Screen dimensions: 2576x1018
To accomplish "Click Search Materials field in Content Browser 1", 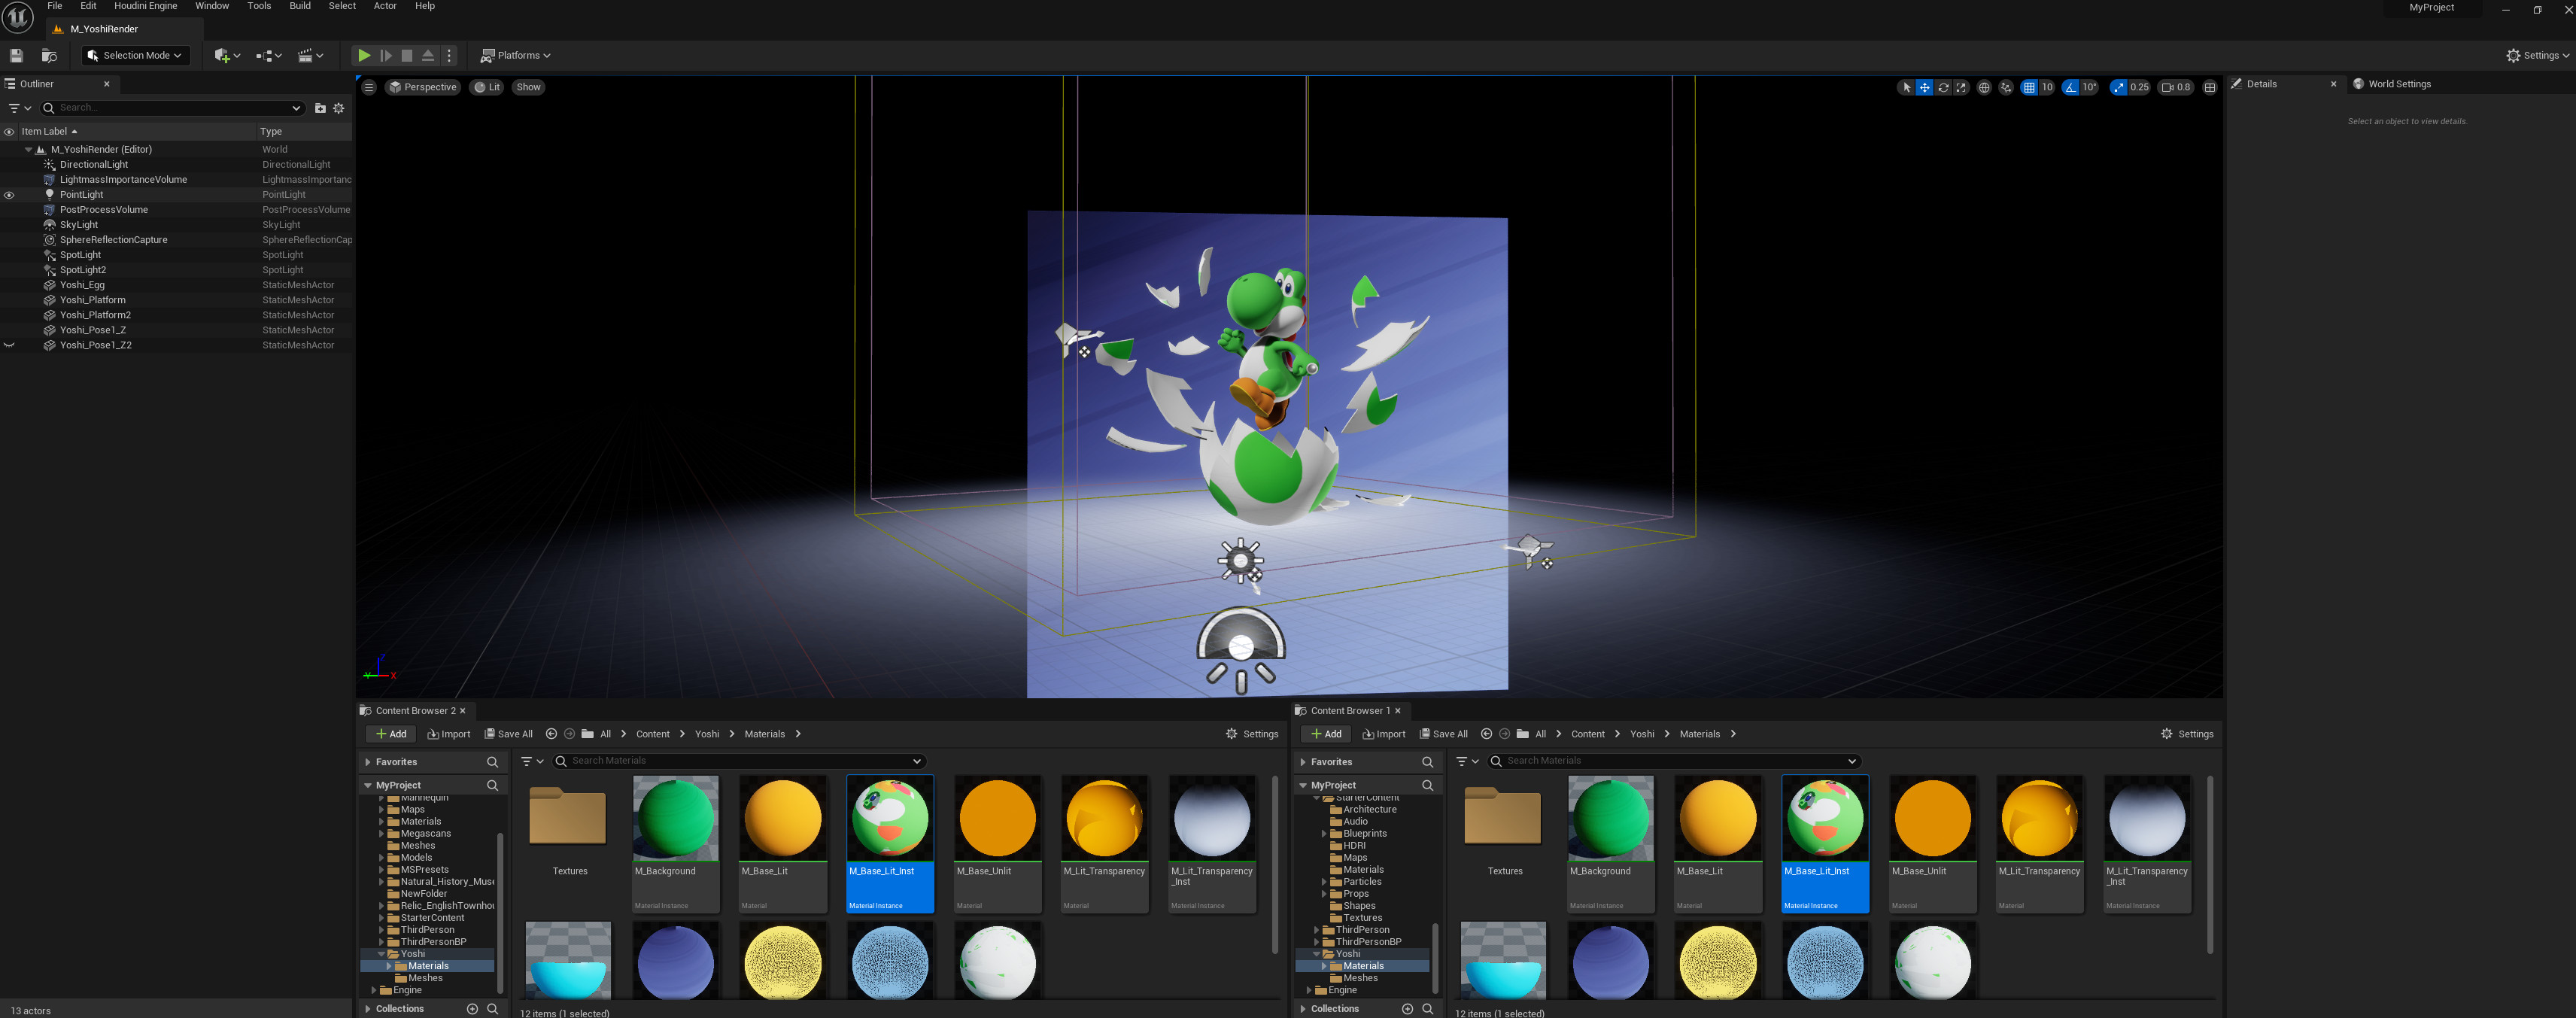I will [x=1675, y=761].
